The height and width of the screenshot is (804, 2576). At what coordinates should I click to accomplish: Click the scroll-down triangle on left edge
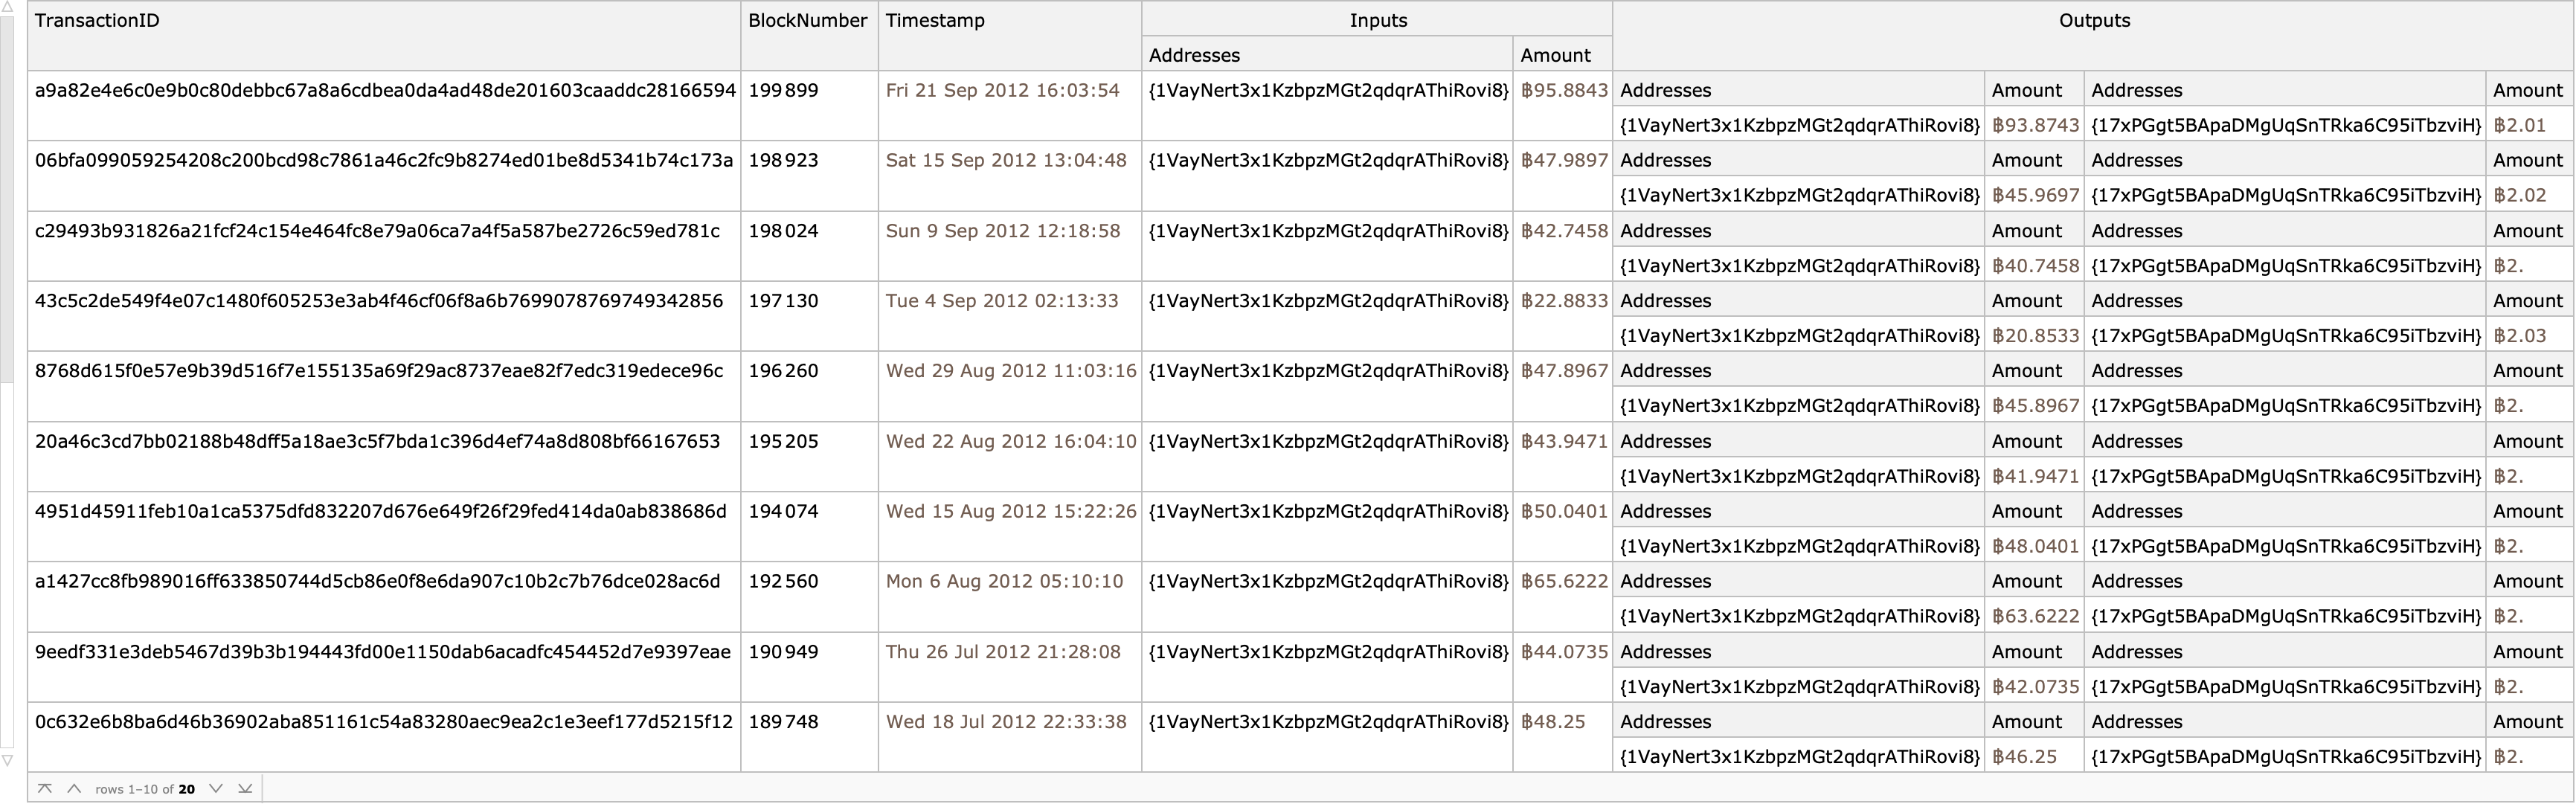click(7, 761)
